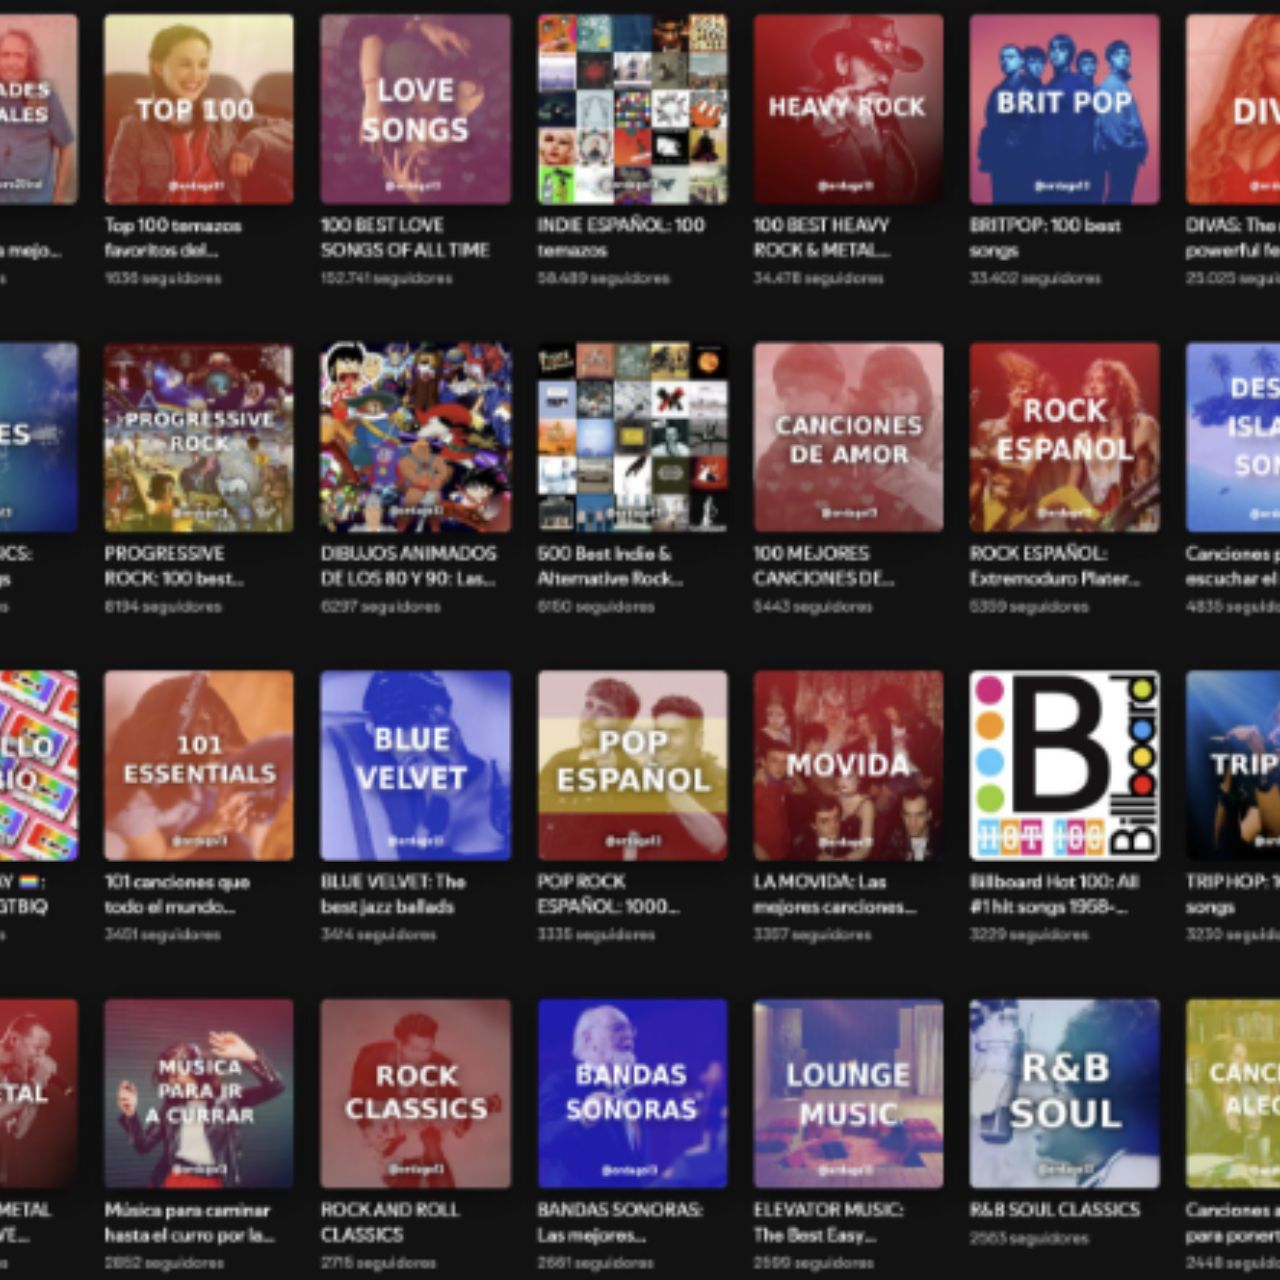Click the '3229 seguidores' text
Screen dimensions: 1280x1280
[1029, 934]
